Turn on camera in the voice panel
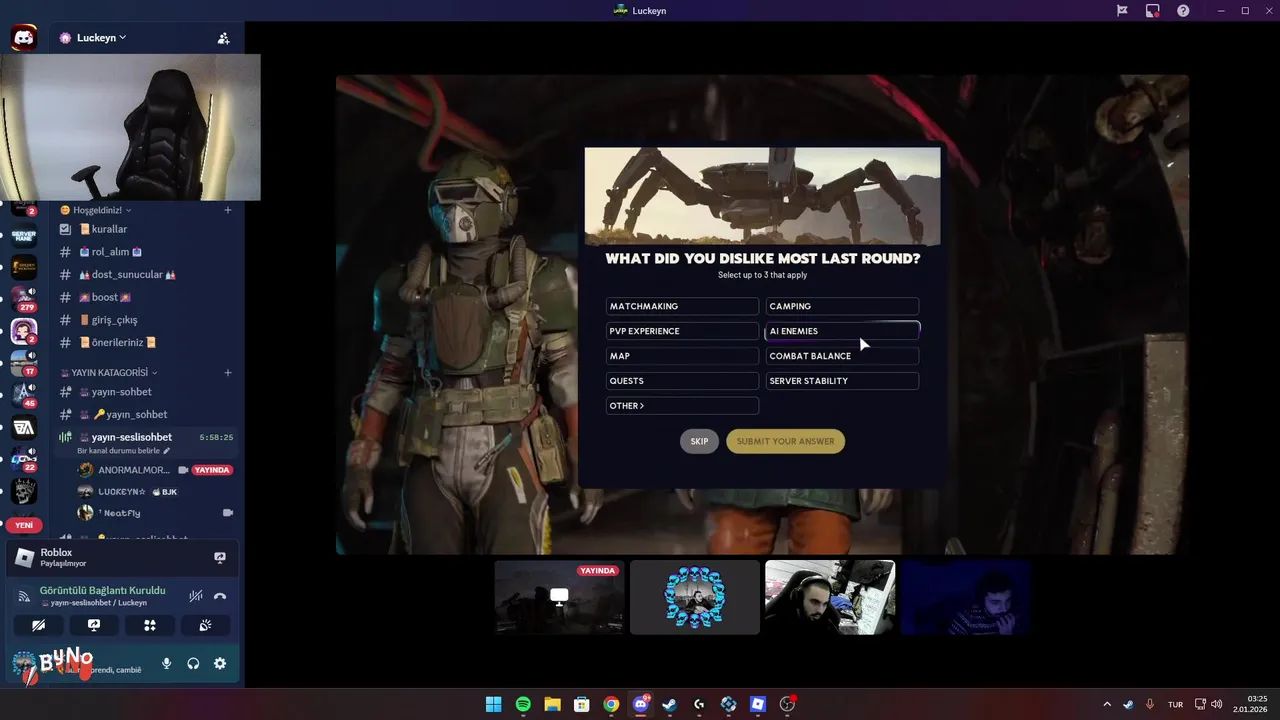 click(38, 625)
